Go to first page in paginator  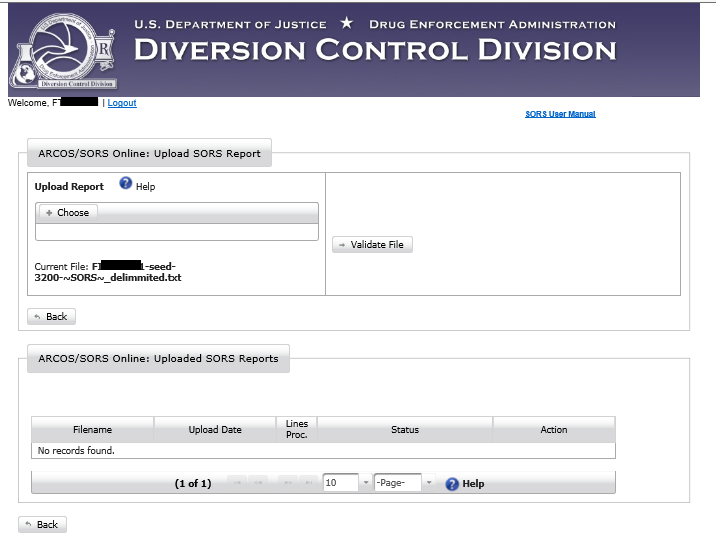[x=237, y=483]
